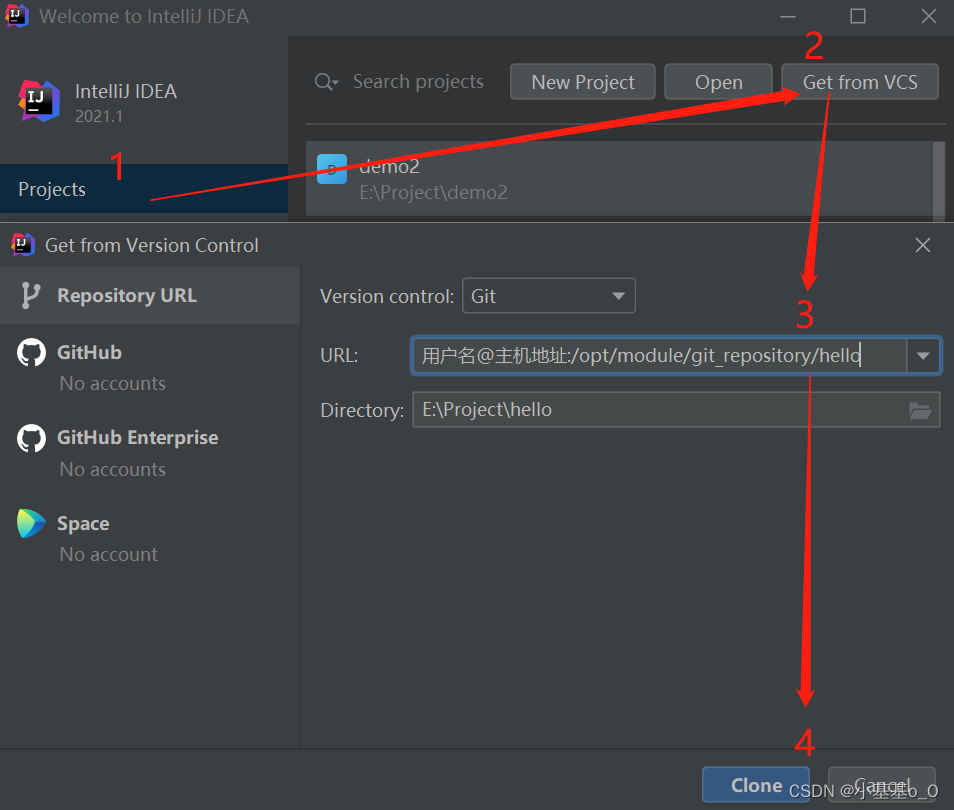The width and height of the screenshot is (954, 810).
Task: Click the Directory input field
Action: click(x=676, y=410)
